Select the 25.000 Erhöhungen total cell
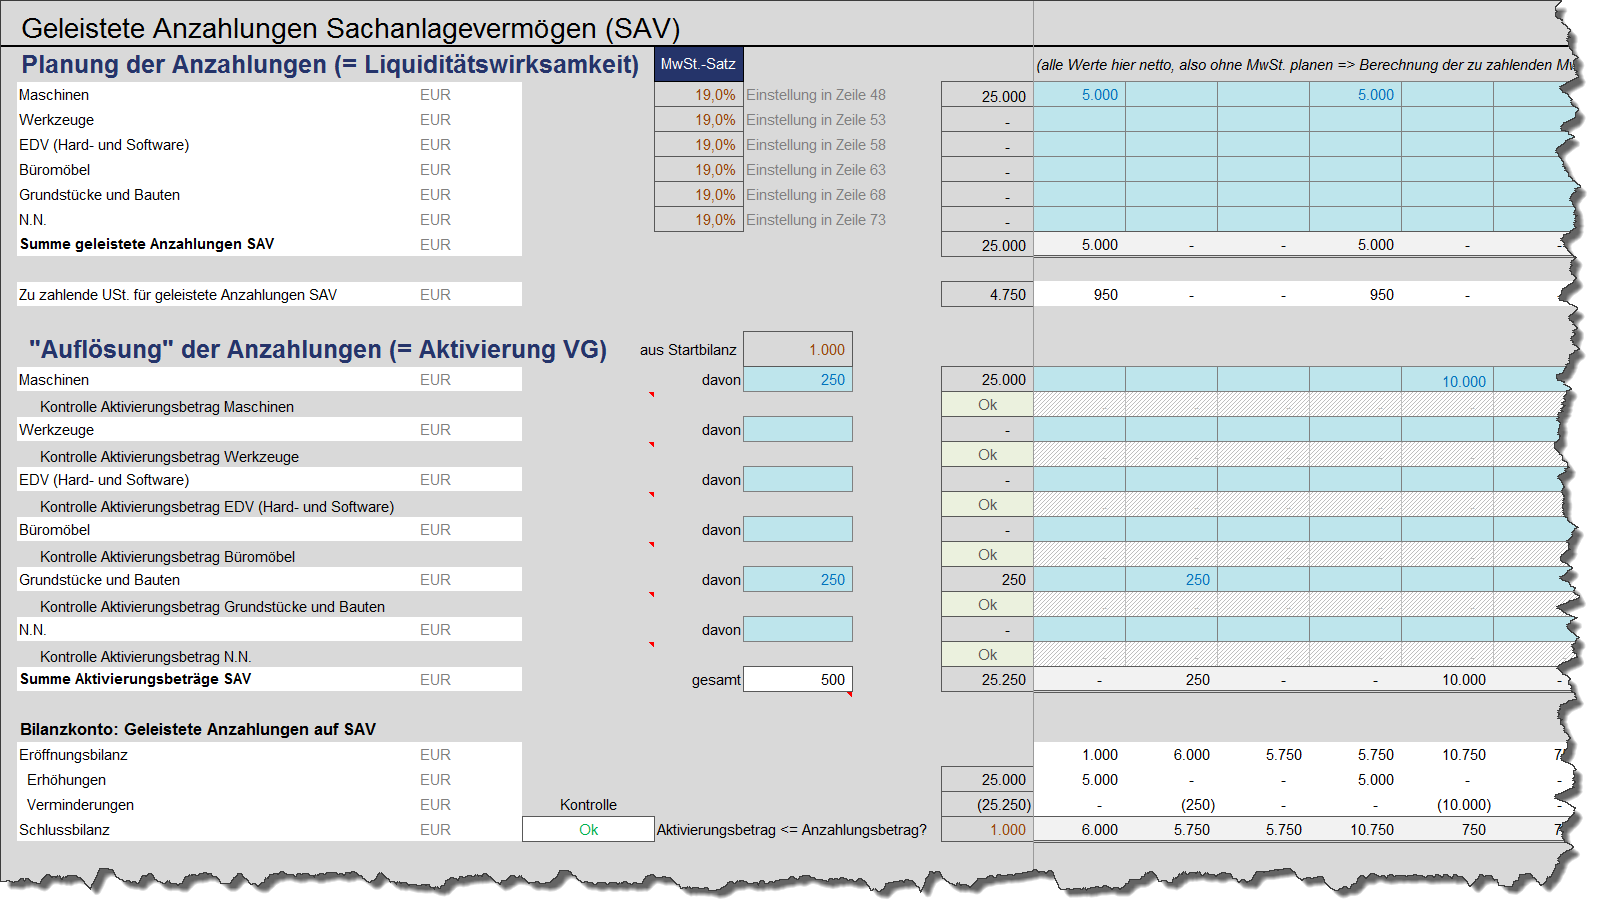Viewport: 1602px width, 913px height. click(987, 780)
